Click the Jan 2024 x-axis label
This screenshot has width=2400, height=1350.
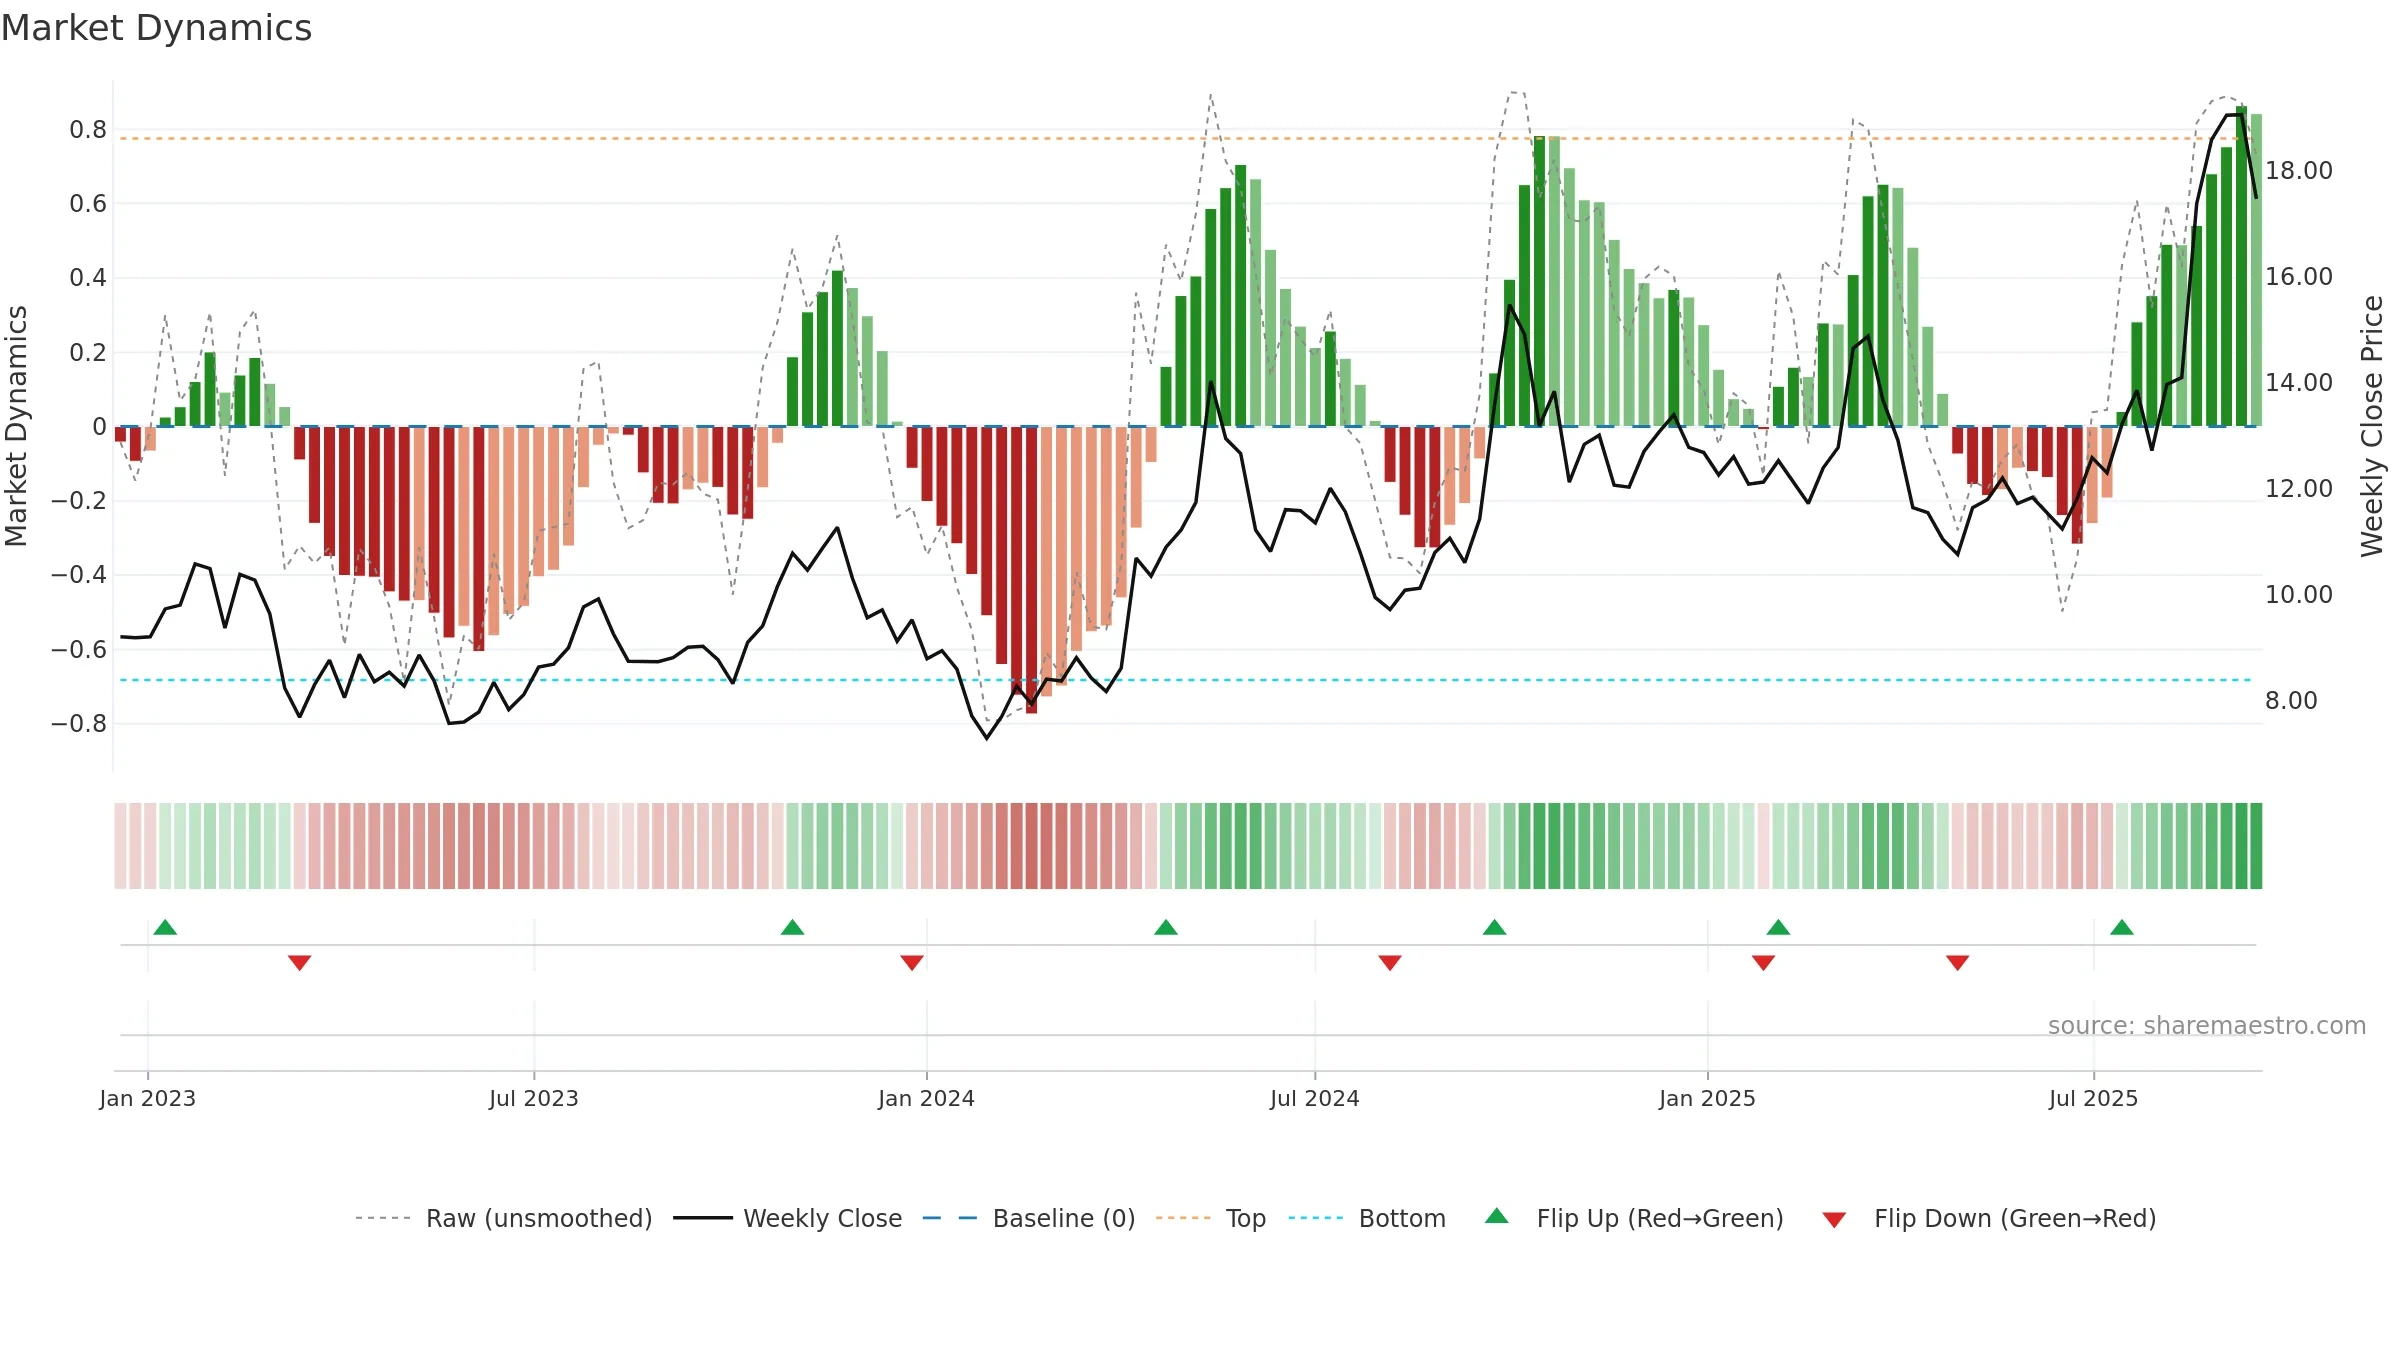(x=927, y=1098)
